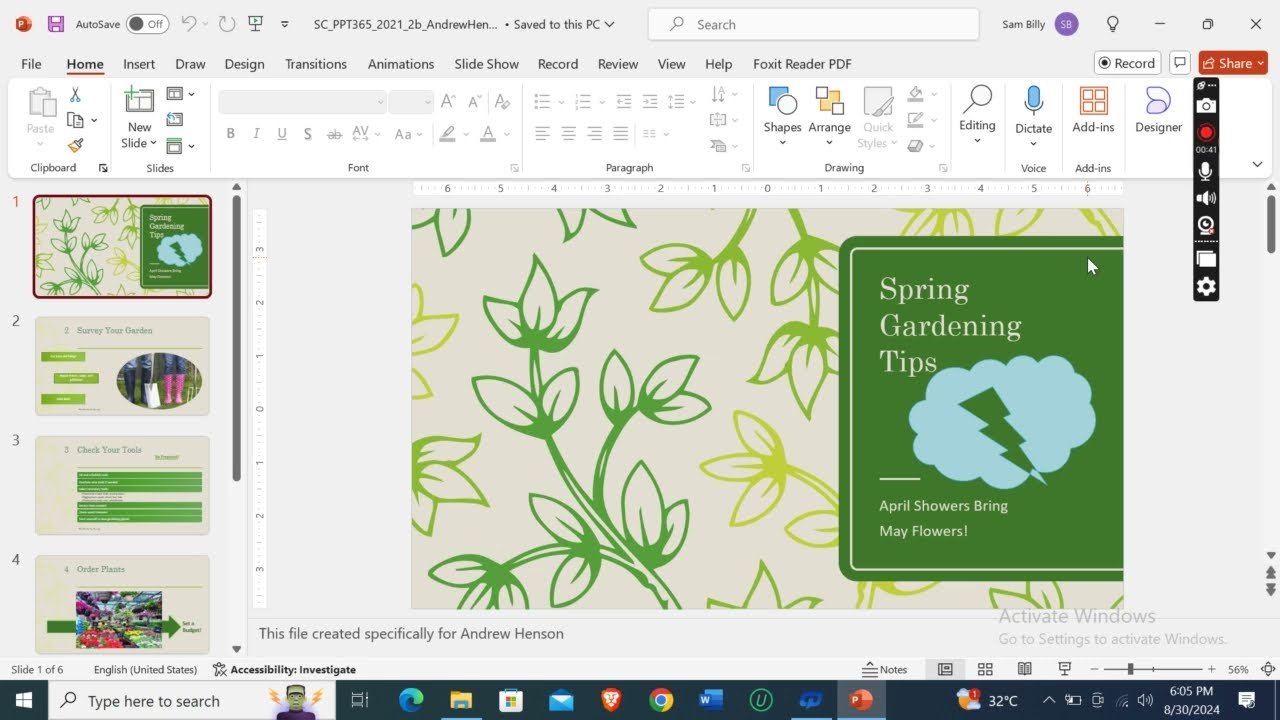Image resolution: width=1280 pixels, height=720 pixels.
Task: Open the Add-ins button
Action: coord(1093,110)
